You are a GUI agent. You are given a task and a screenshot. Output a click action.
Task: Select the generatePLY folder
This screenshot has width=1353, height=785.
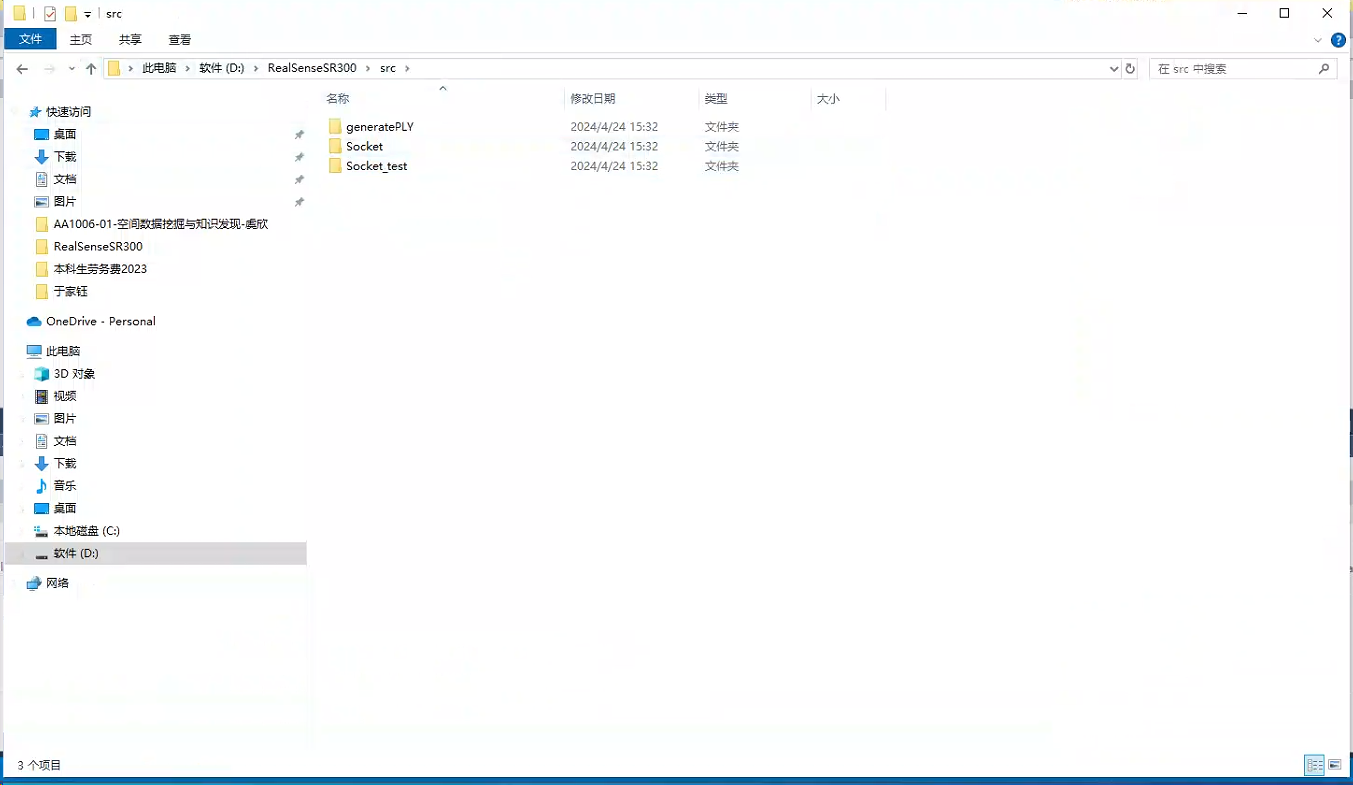pos(379,127)
